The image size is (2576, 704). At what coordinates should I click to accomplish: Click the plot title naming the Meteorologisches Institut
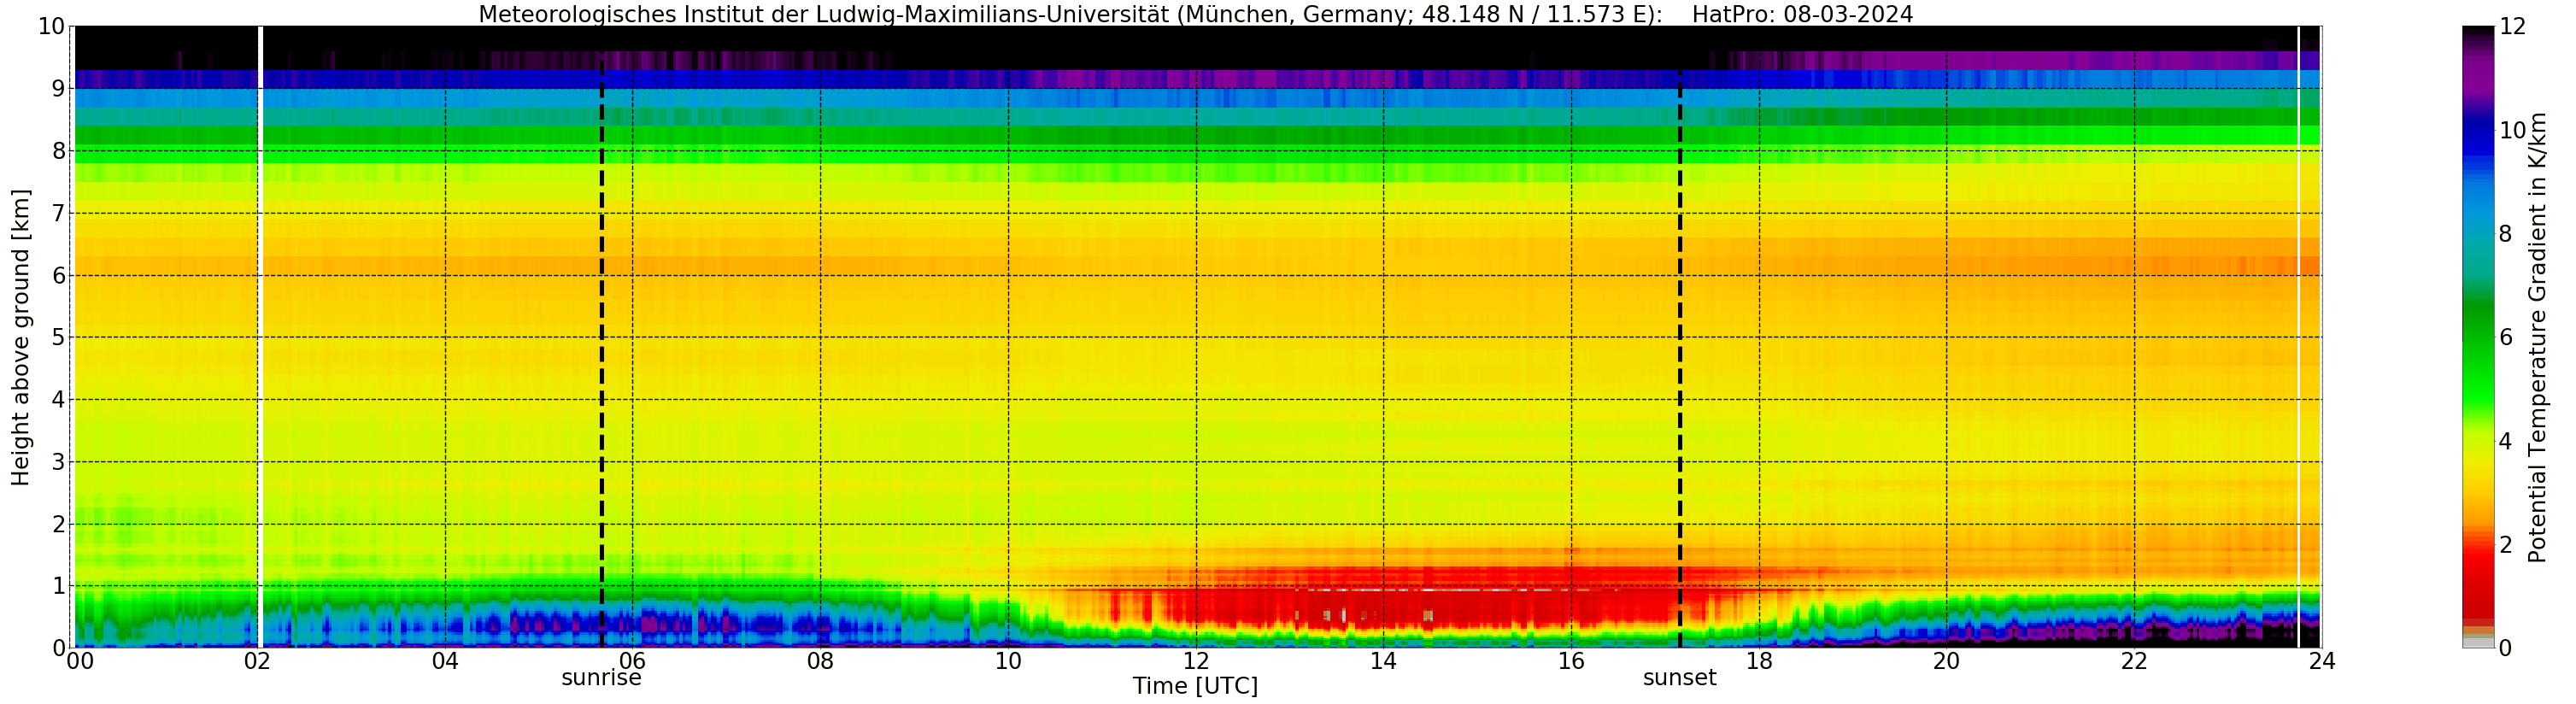(x=1195, y=14)
